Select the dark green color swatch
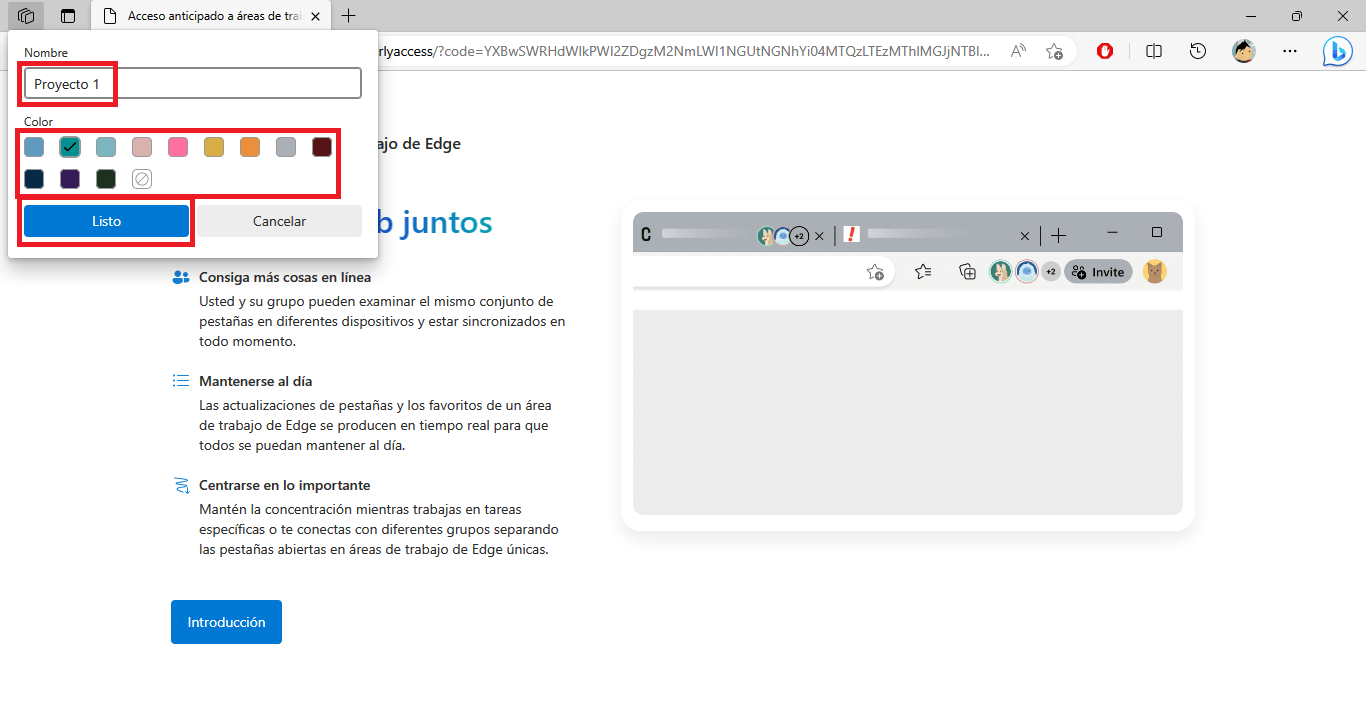Image resolution: width=1366 pixels, height=728 pixels. [x=106, y=179]
